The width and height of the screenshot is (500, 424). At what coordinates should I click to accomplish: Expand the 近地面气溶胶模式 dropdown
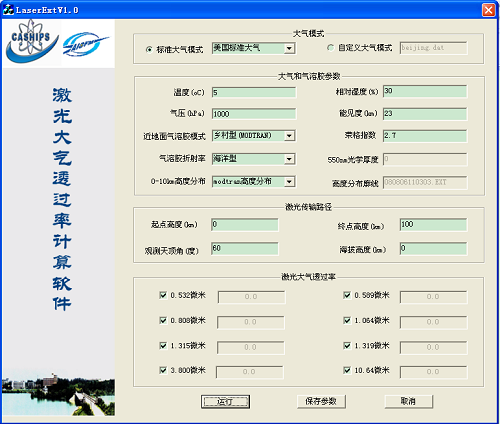[x=289, y=136]
